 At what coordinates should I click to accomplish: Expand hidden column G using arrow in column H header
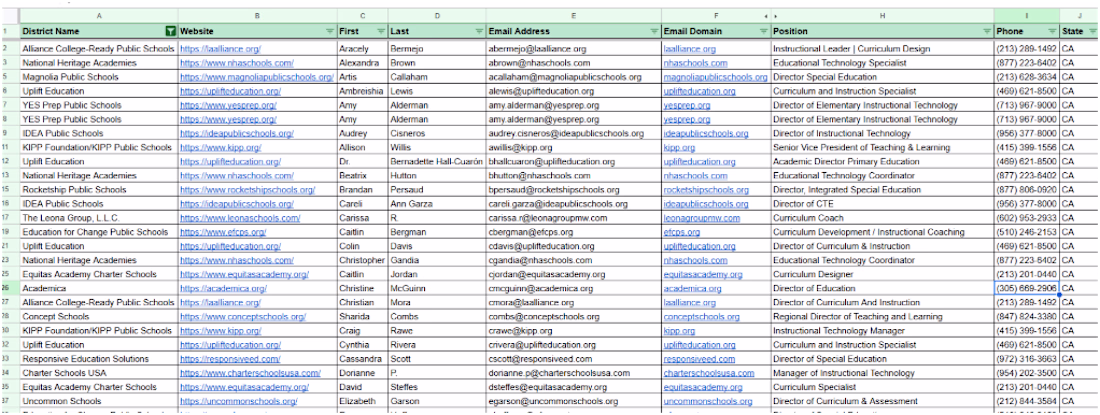776,15
